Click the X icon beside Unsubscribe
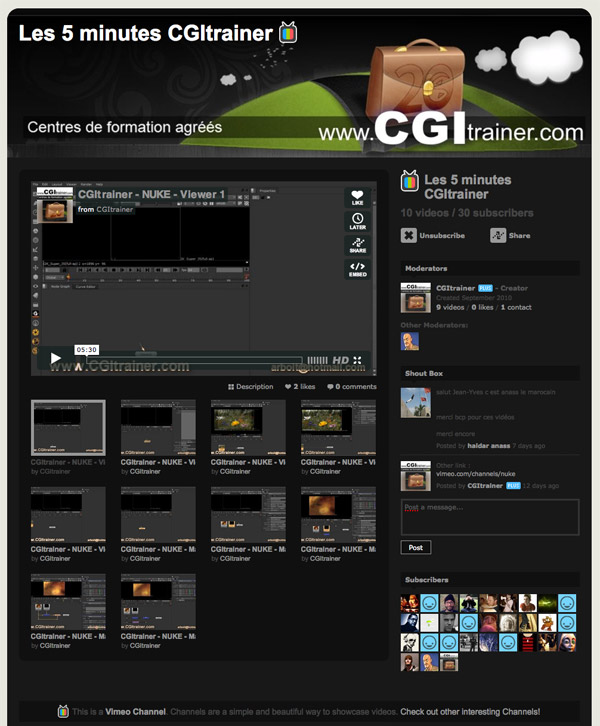Image resolution: width=600 pixels, height=726 pixels. pyautogui.click(x=408, y=236)
